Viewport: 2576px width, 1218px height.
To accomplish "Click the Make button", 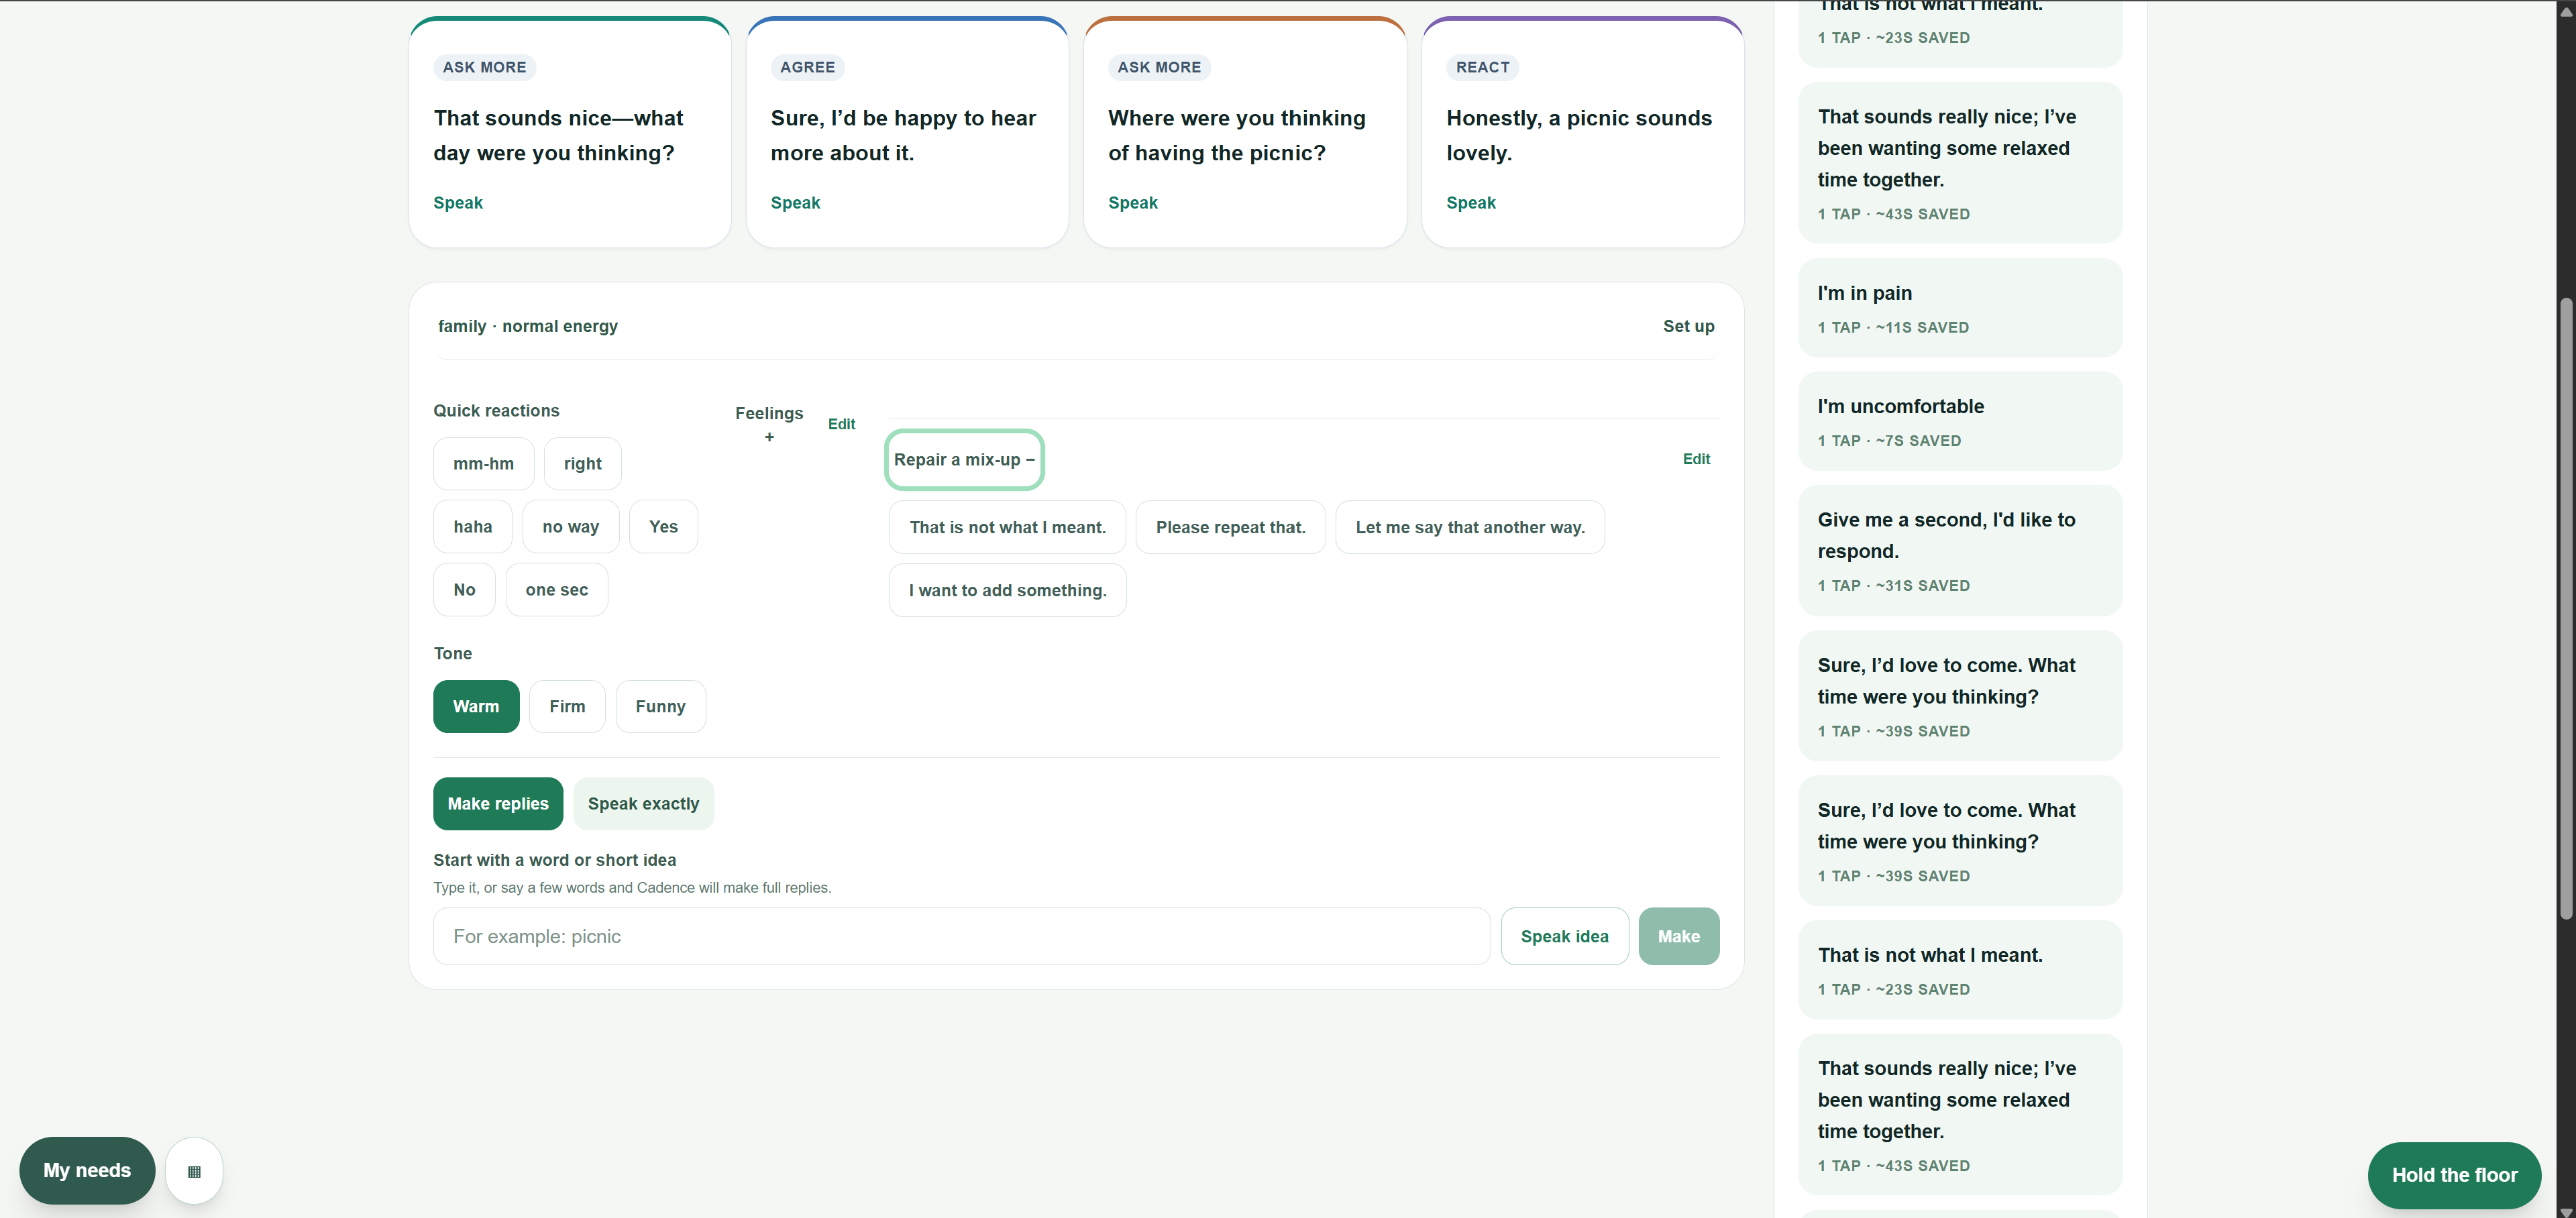I will (1678, 936).
